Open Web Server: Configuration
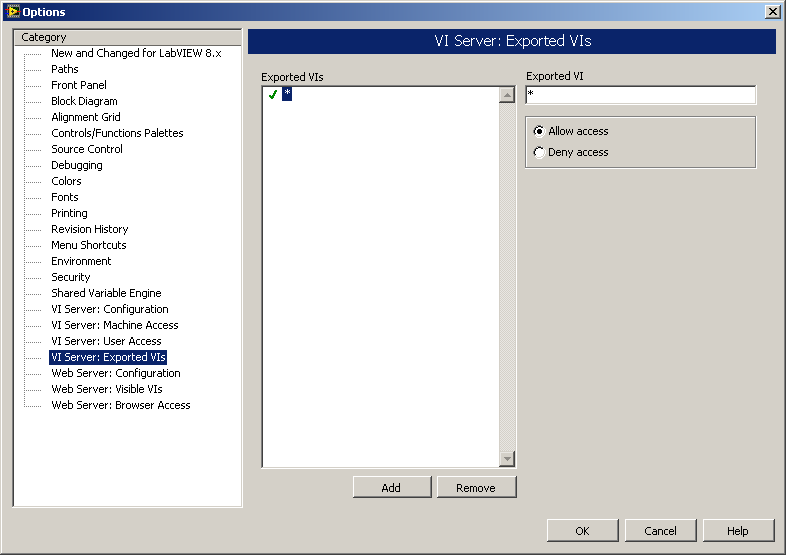This screenshot has height=555, width=786. (x=116, y=374)
